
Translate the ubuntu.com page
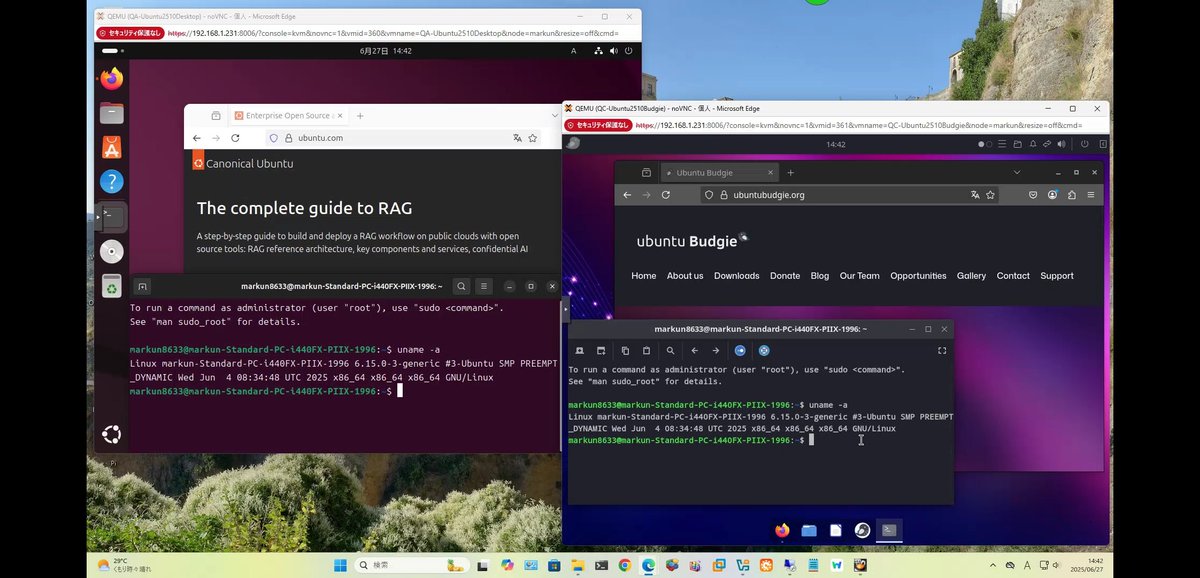click(x=517, y=138)
